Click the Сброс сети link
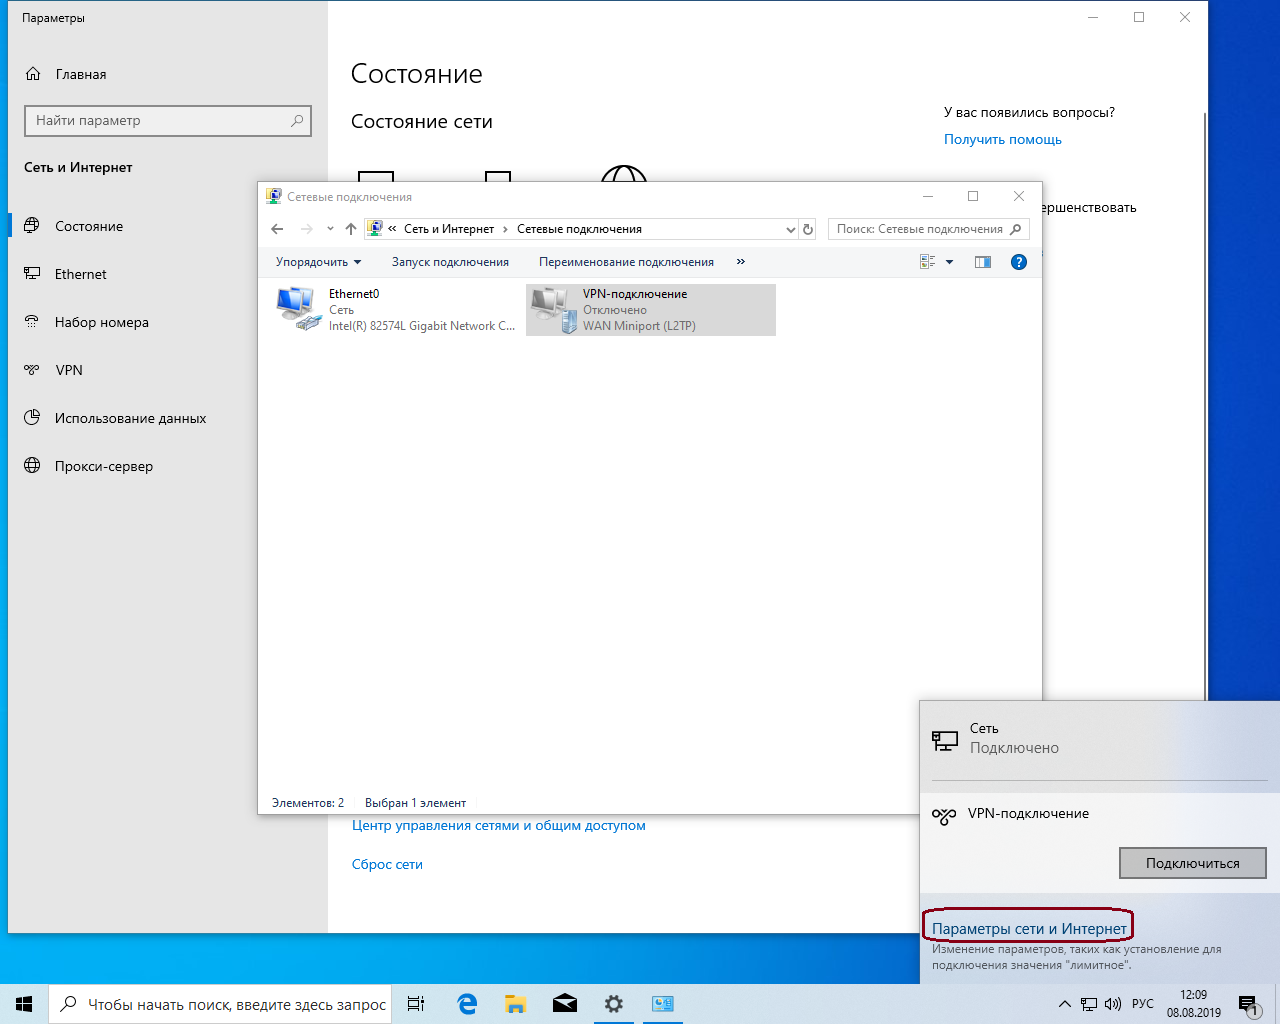The width and height of the screenshot is (1280, 1024). coord(387,864)
